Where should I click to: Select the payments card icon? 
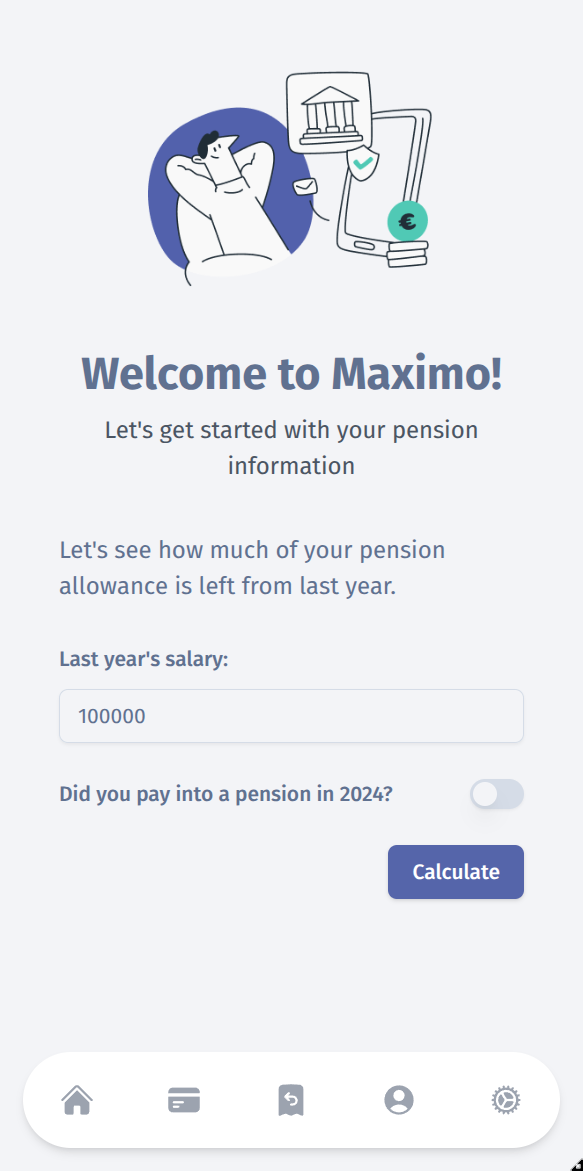click(x=184, y=1099)
